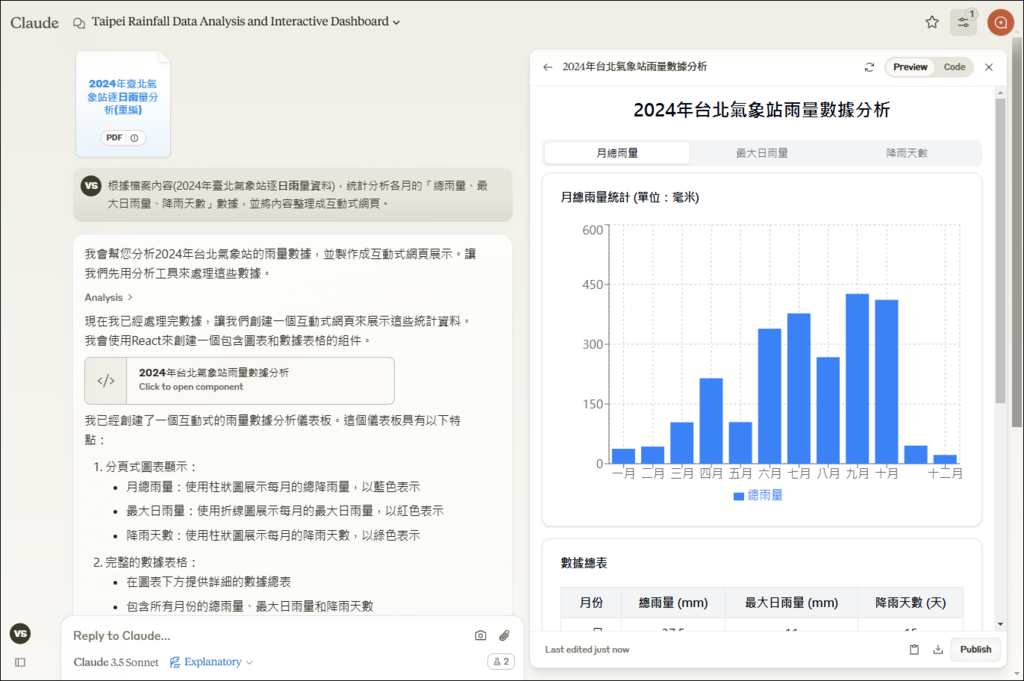Open the 2024年台北氣象站雨量數據分析 component card
Image resolution: width=1024 pixels, height=681 pixels.
239,381
